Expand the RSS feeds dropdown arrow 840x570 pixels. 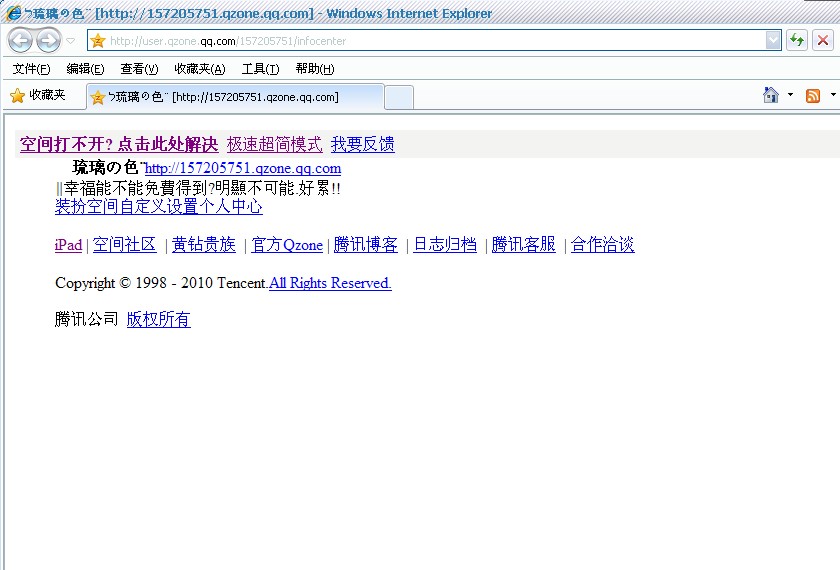click(x=833, y=95)
